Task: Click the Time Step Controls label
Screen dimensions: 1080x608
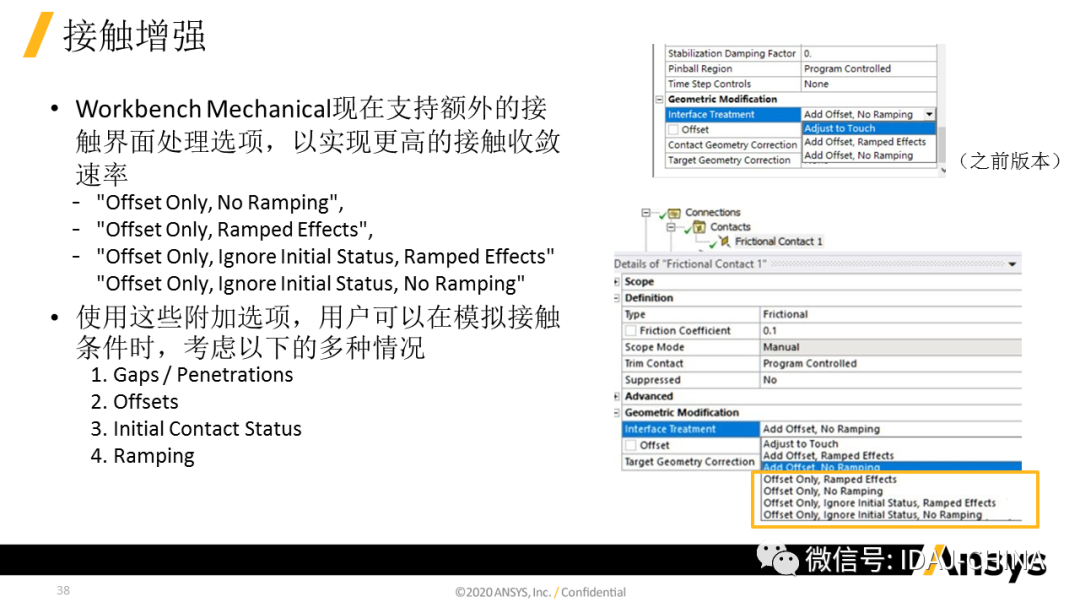Action: click(709, 84)
